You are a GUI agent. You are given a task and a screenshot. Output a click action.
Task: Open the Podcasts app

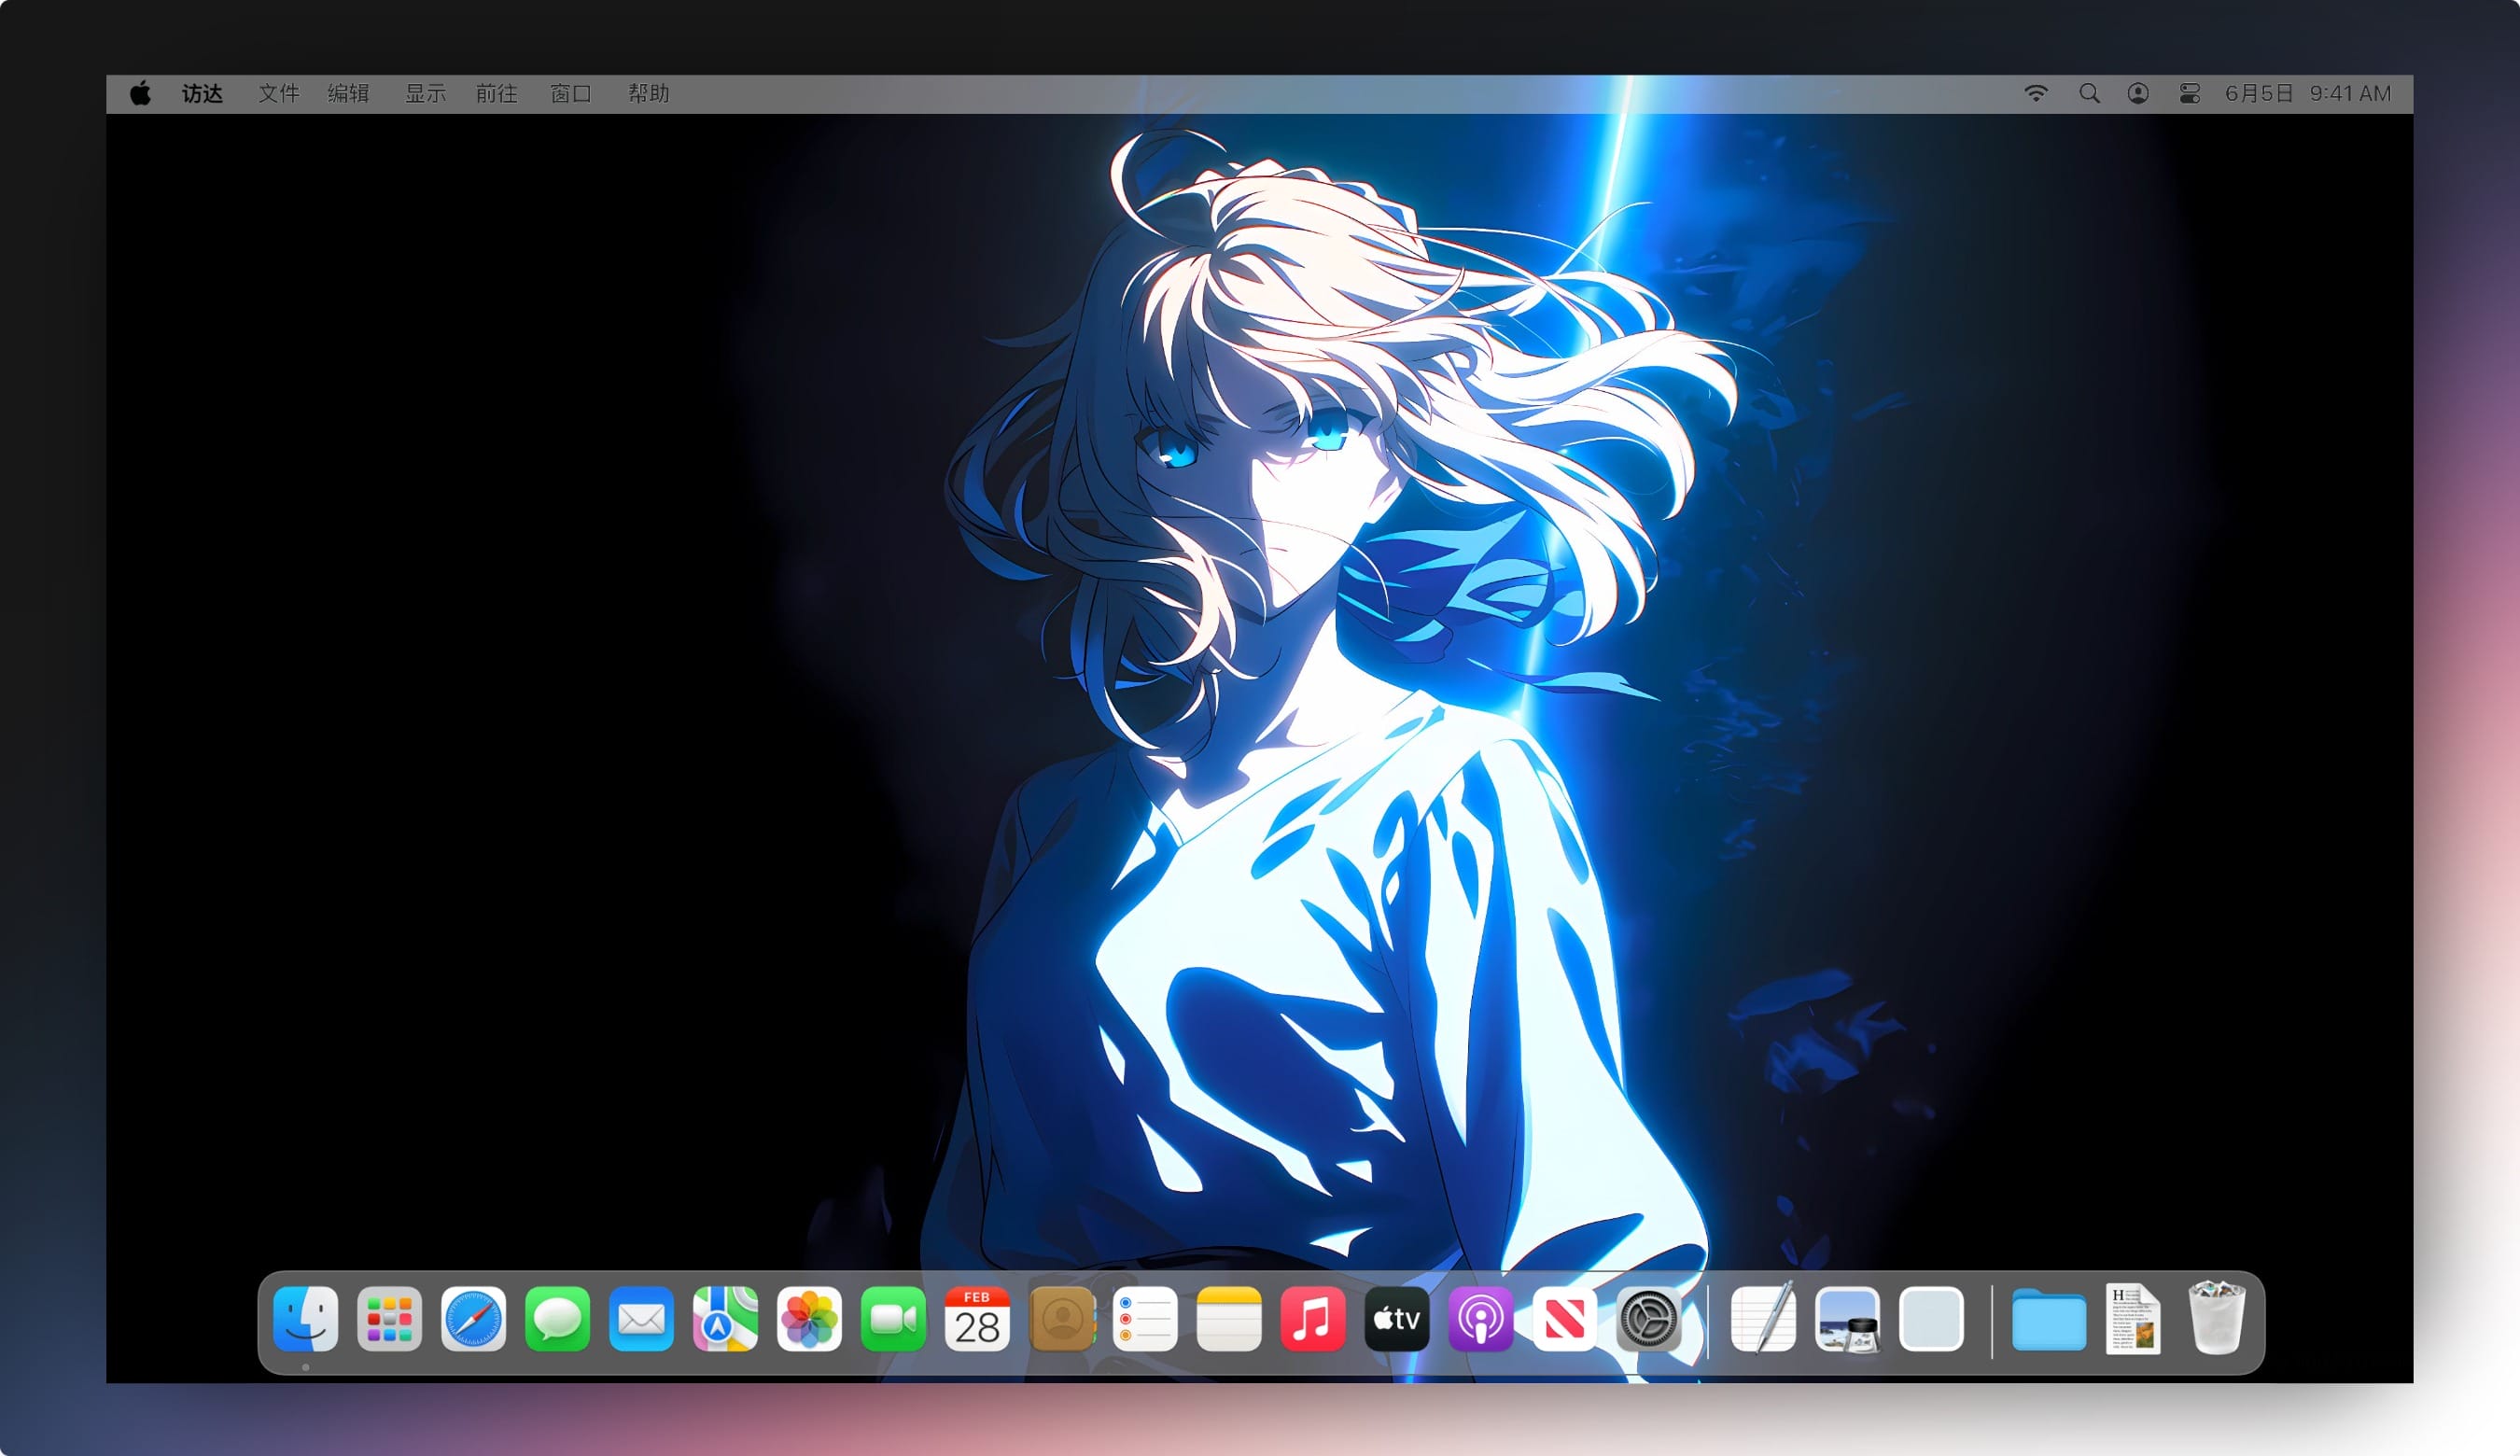1480,1319
